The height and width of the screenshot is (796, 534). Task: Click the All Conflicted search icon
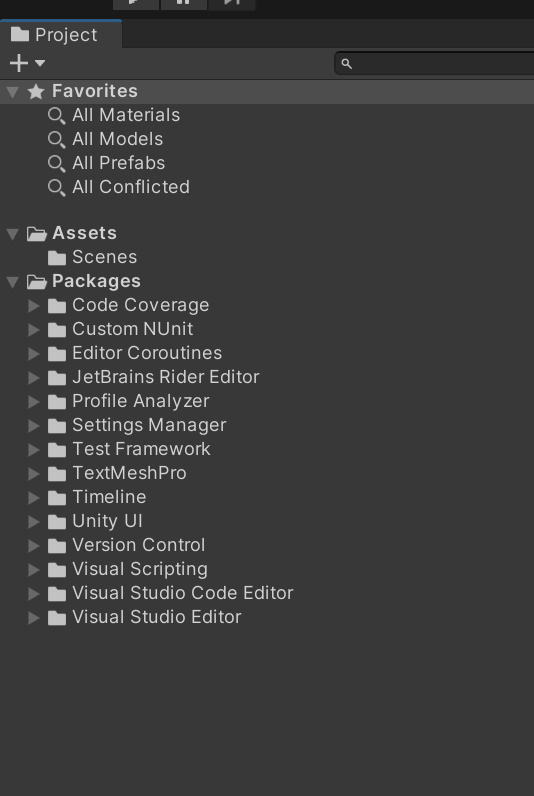[x=56, y=187]
